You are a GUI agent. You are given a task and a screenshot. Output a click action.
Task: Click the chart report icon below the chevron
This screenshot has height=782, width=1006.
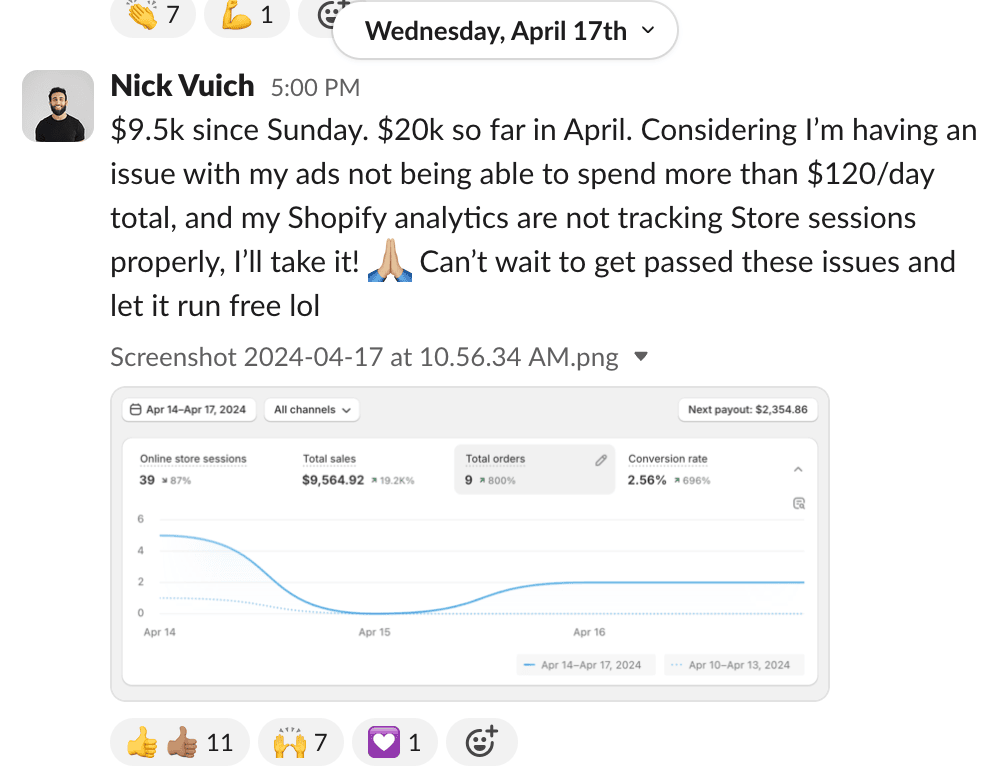coord(798,503)
